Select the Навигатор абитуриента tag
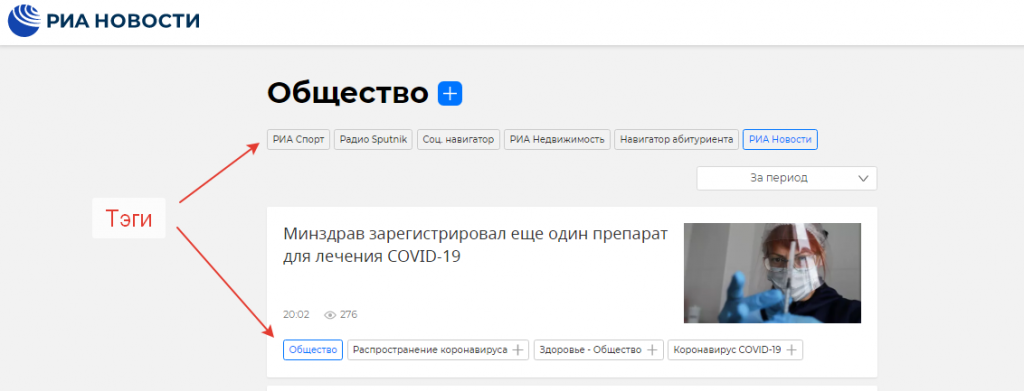 [676, 140]
